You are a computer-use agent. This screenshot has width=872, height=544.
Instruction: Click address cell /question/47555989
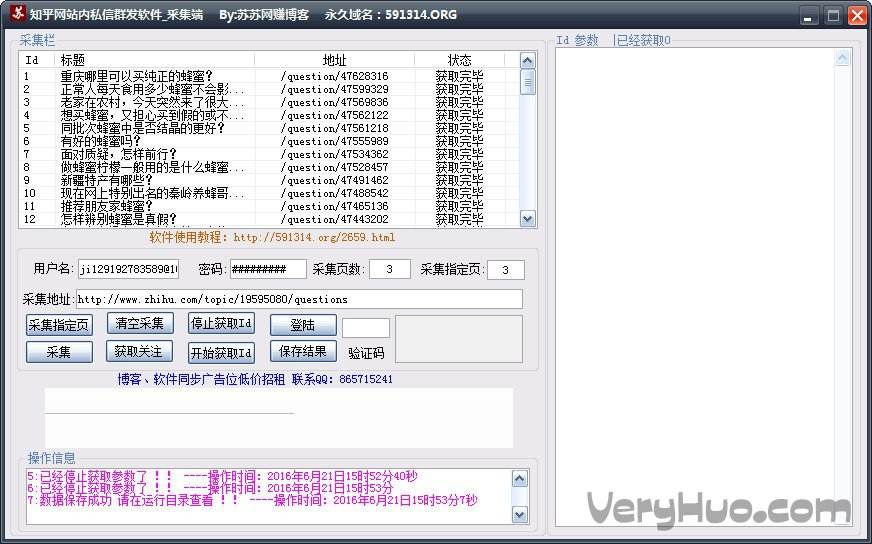(x=334, y=141)
